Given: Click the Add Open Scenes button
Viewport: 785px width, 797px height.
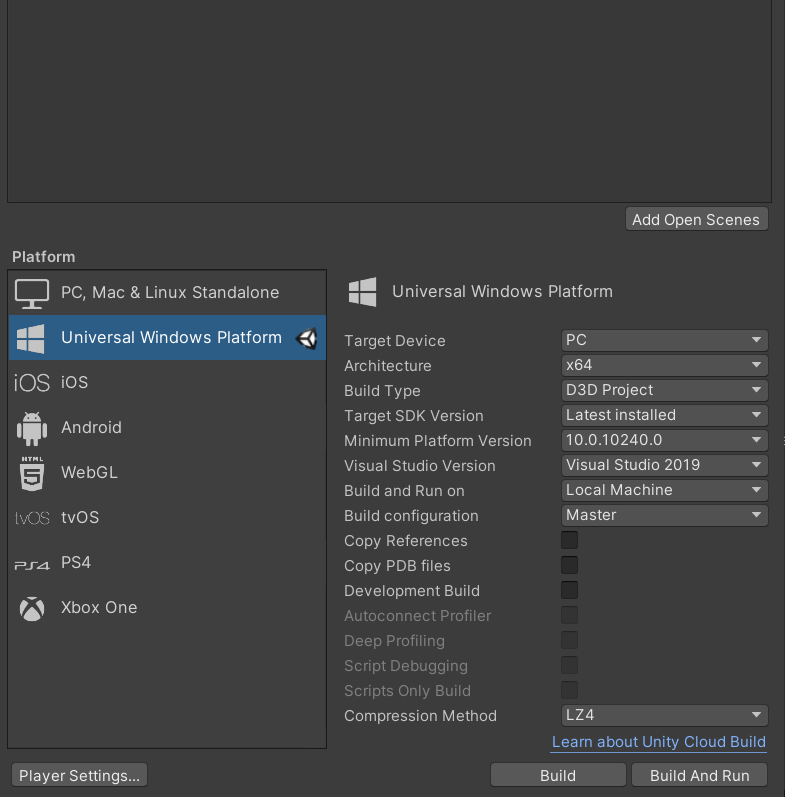Looking at the screenshot, I should click(x=697, y=219).
